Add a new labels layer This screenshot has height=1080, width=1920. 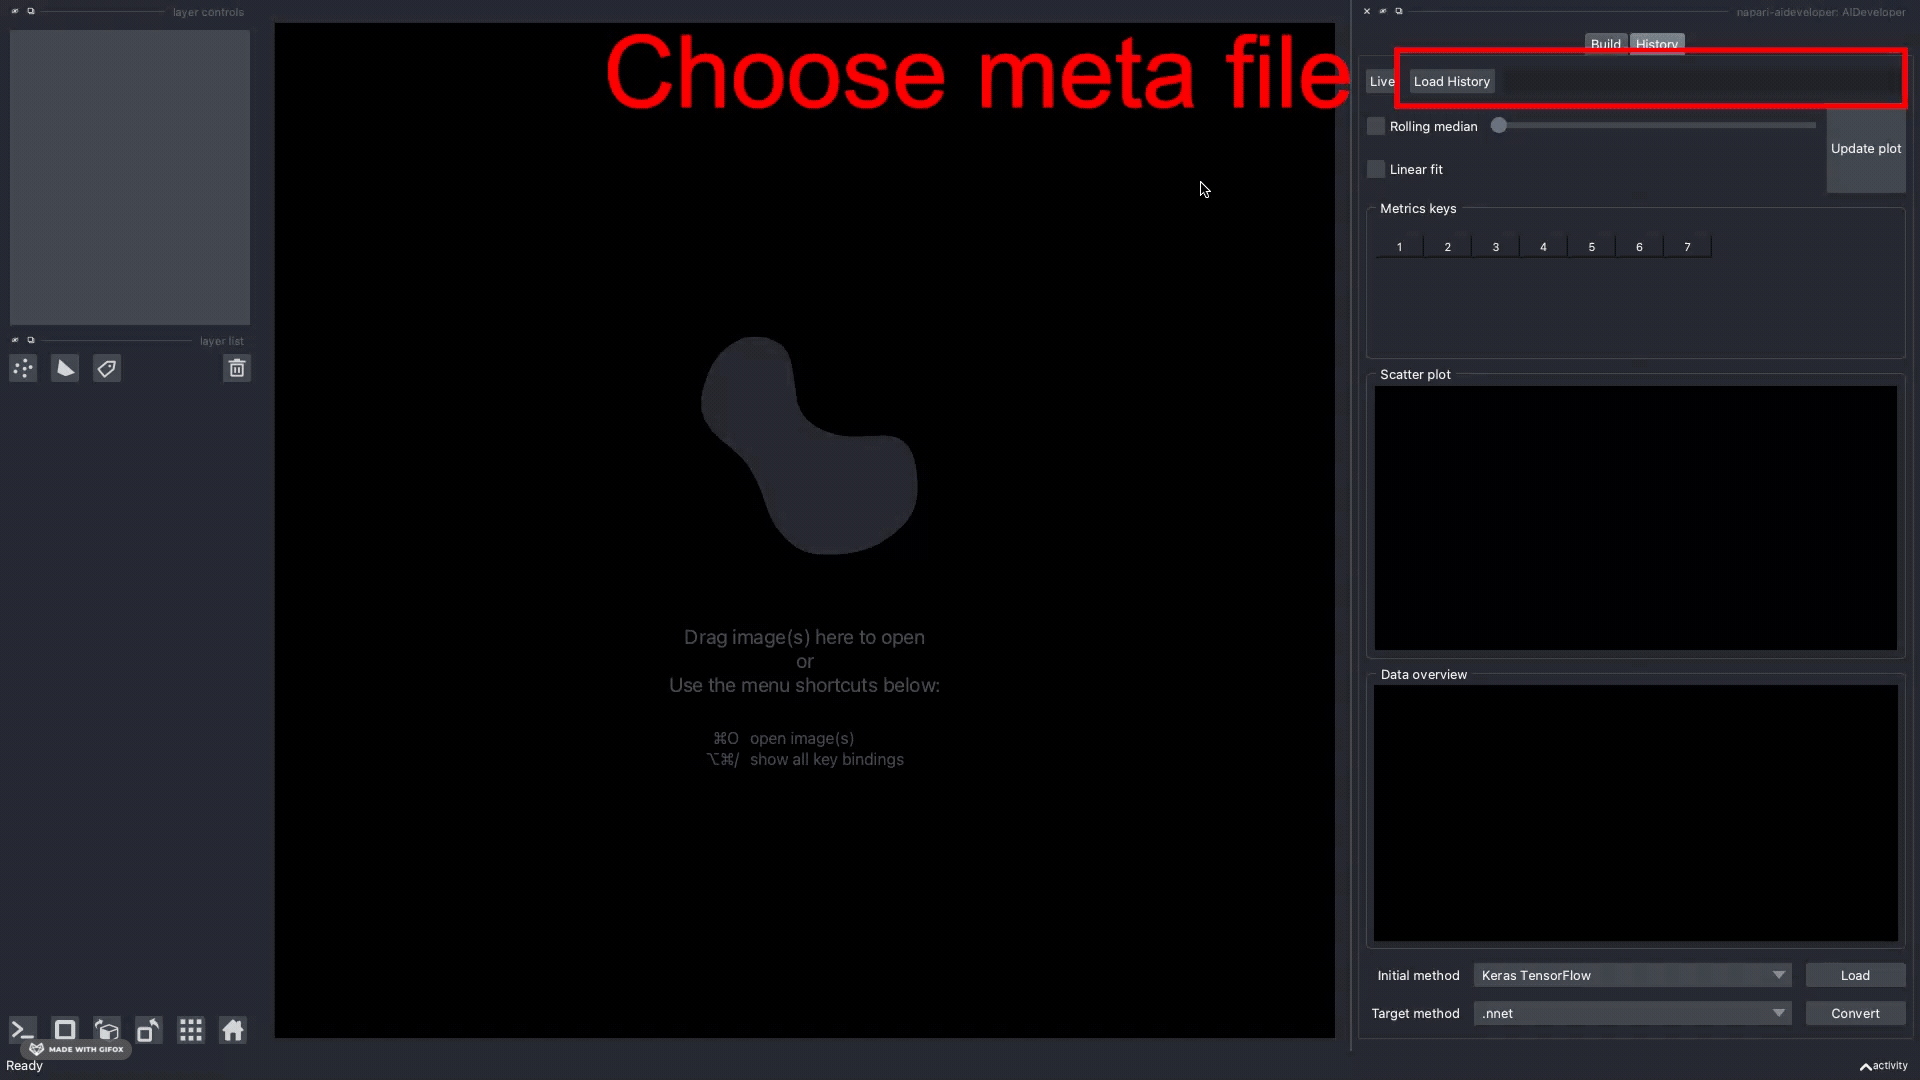pos(107,369)
